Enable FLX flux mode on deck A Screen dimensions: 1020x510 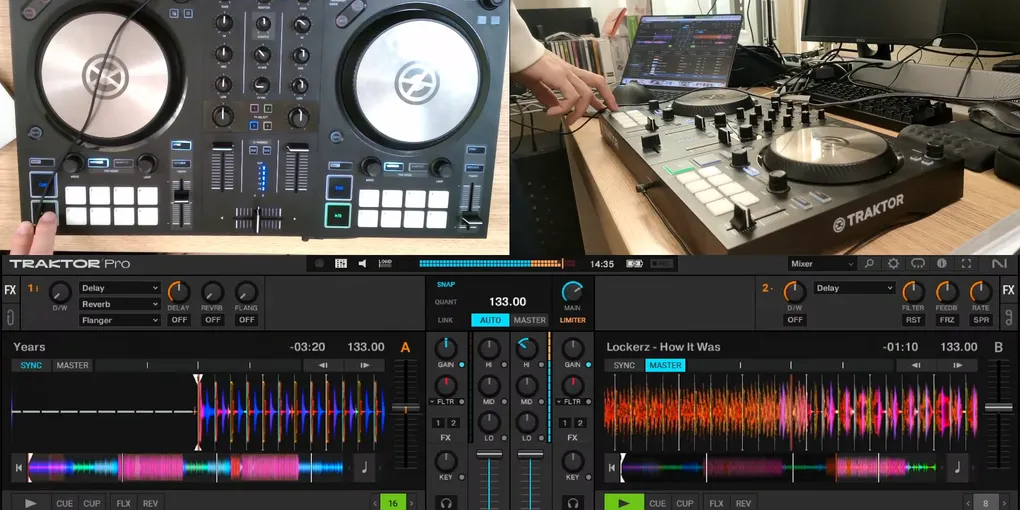click(123, 503)
